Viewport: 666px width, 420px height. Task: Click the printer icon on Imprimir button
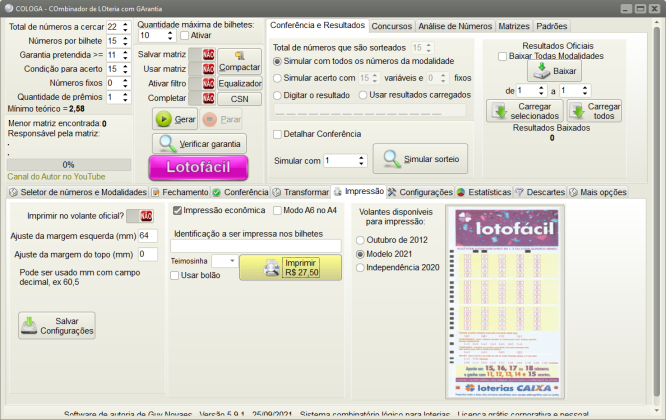pyautogui.click(x=272, y=268)
